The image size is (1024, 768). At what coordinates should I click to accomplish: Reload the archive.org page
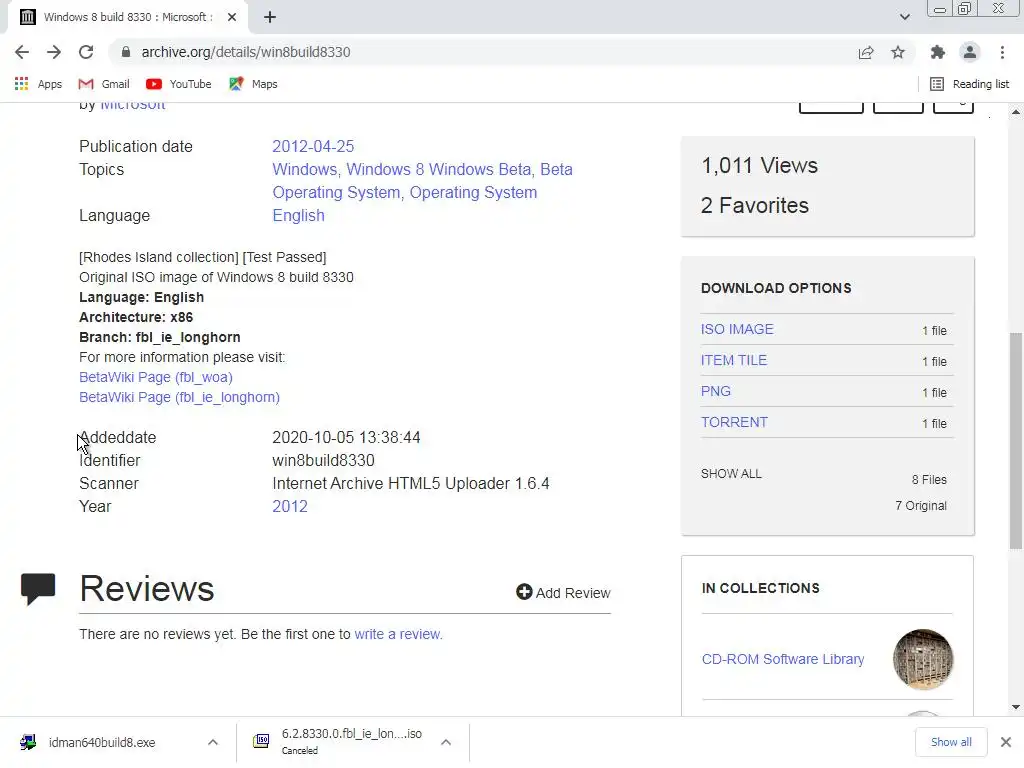click(x=86, y=52)
